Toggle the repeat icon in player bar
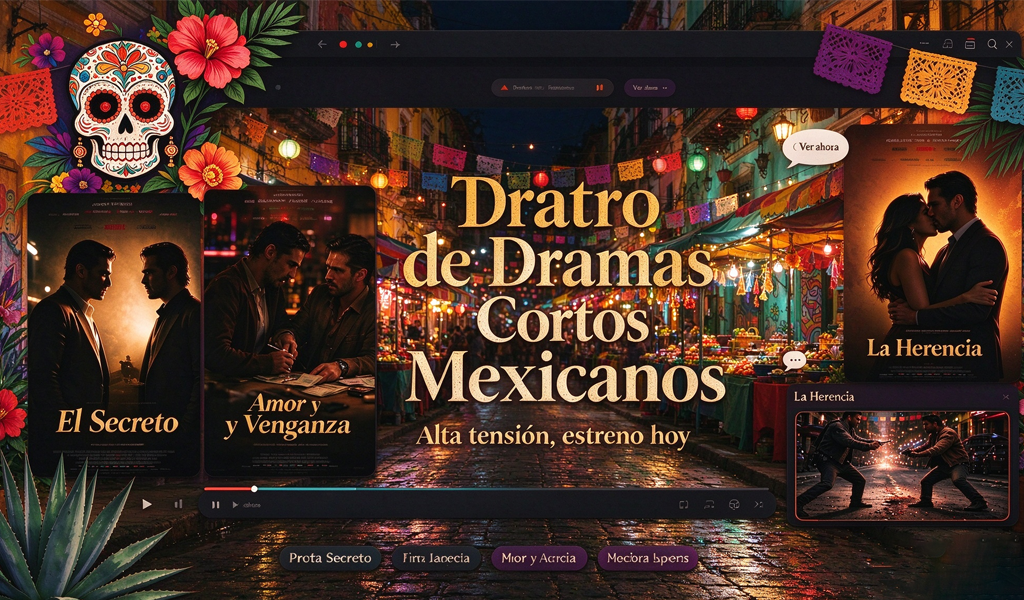This screenshot has height=600, width=1024. (x=709, y=505)
